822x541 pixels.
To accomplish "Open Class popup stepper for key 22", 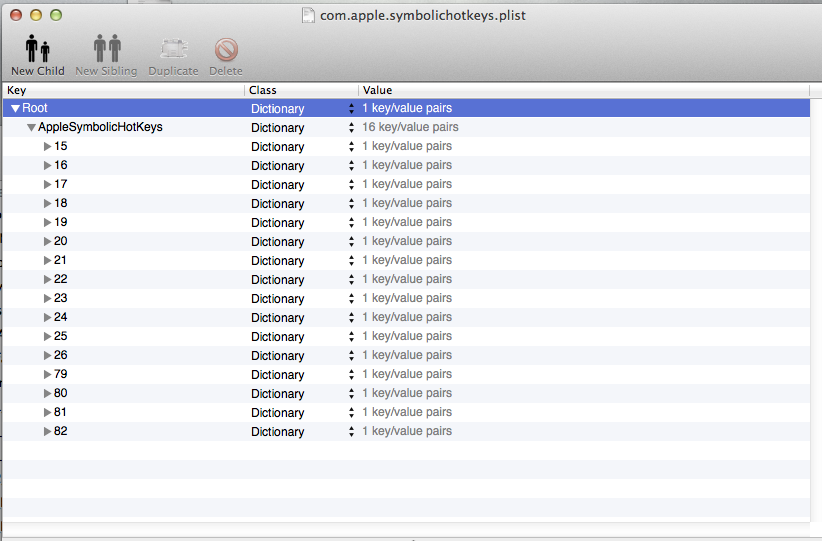I will pos(351,279).
